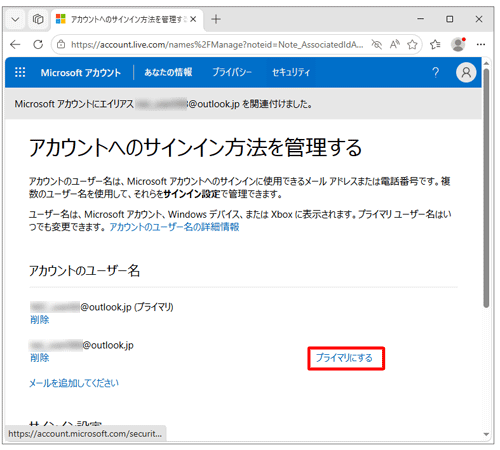Open tracking prevention eye icon

pos(377,44)
